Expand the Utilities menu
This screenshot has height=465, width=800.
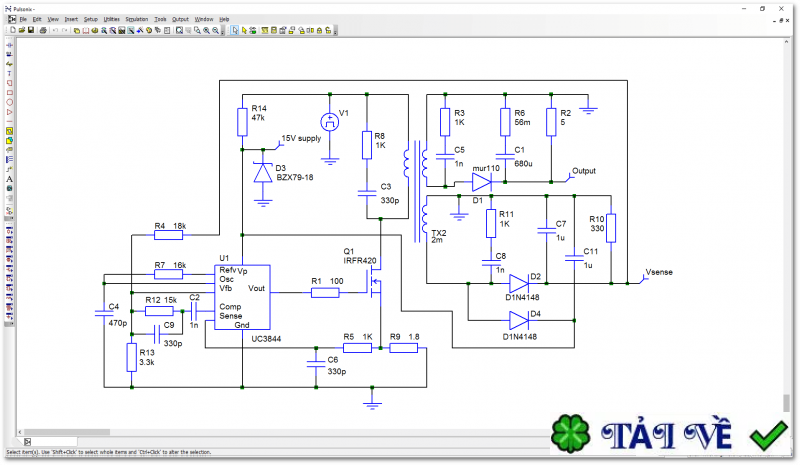tap(111, 19)
